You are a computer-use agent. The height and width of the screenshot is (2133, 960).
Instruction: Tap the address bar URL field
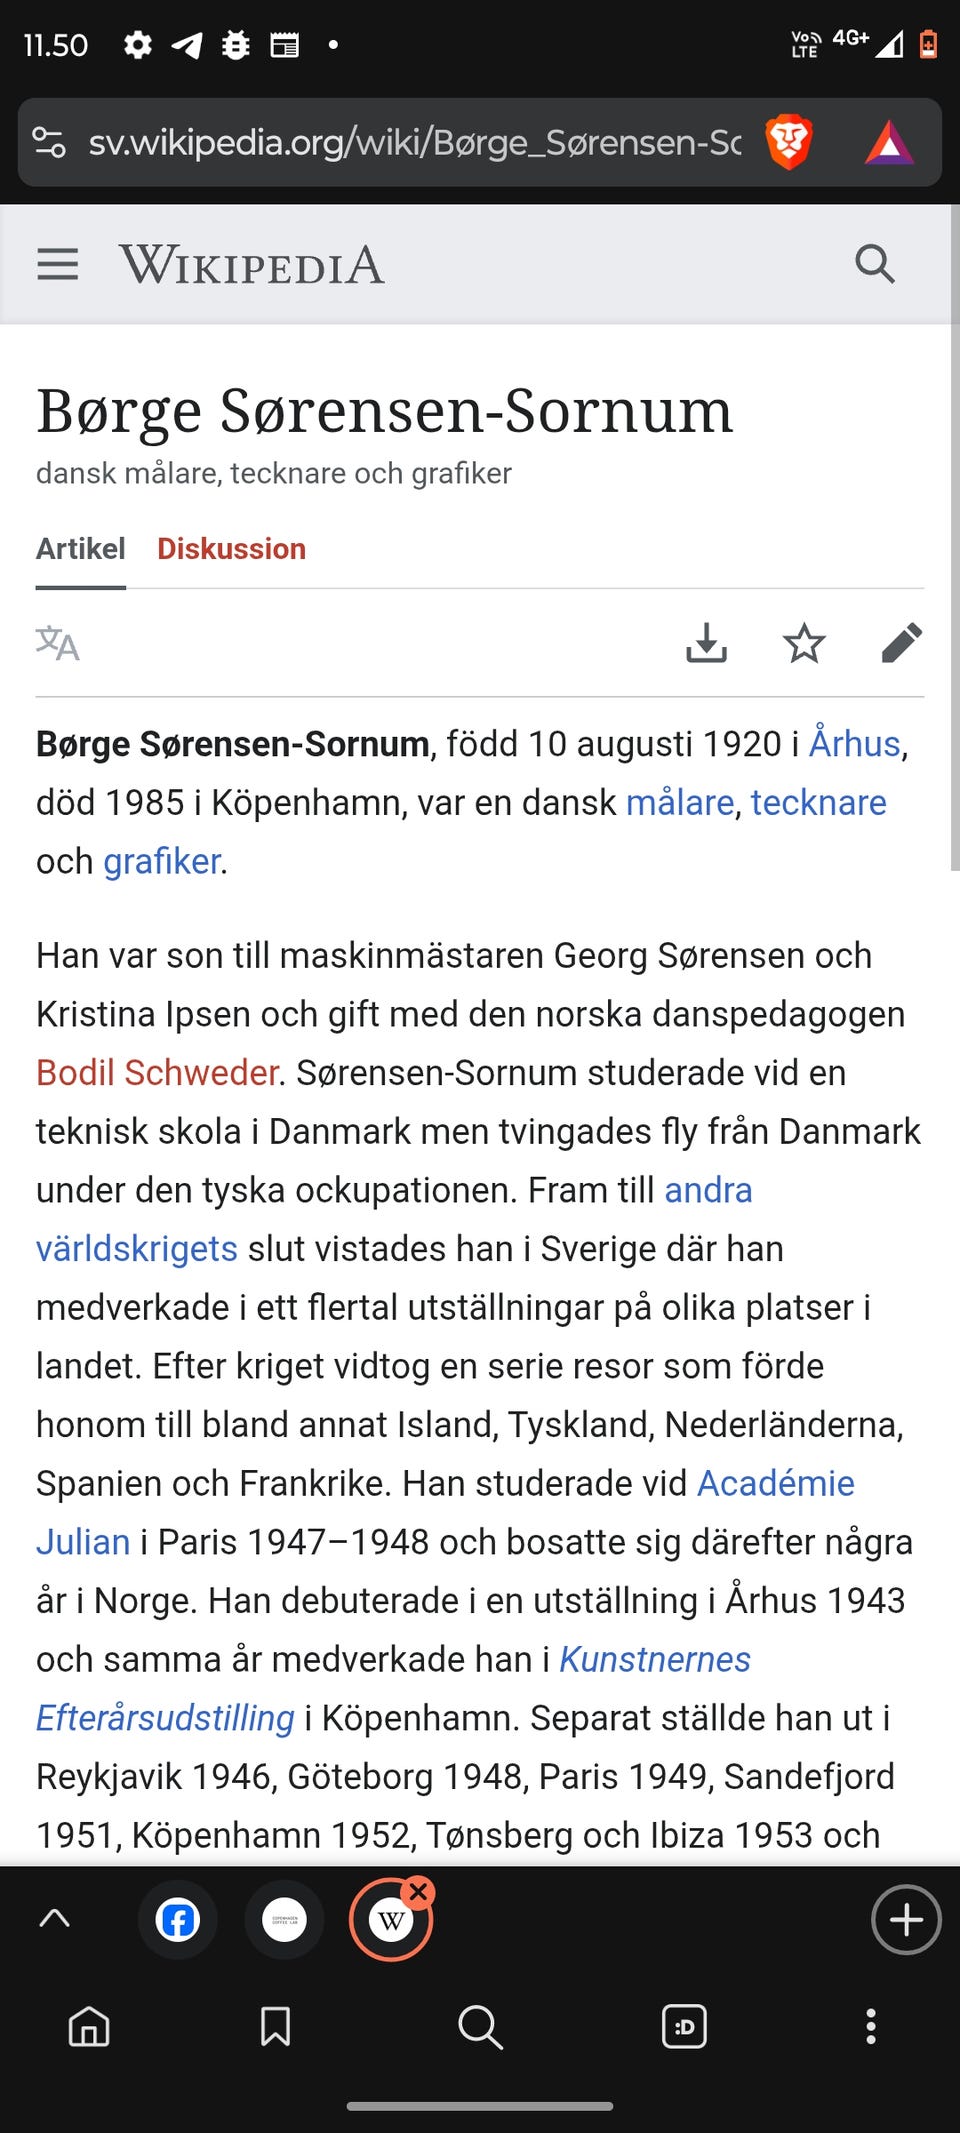(414, 142)
